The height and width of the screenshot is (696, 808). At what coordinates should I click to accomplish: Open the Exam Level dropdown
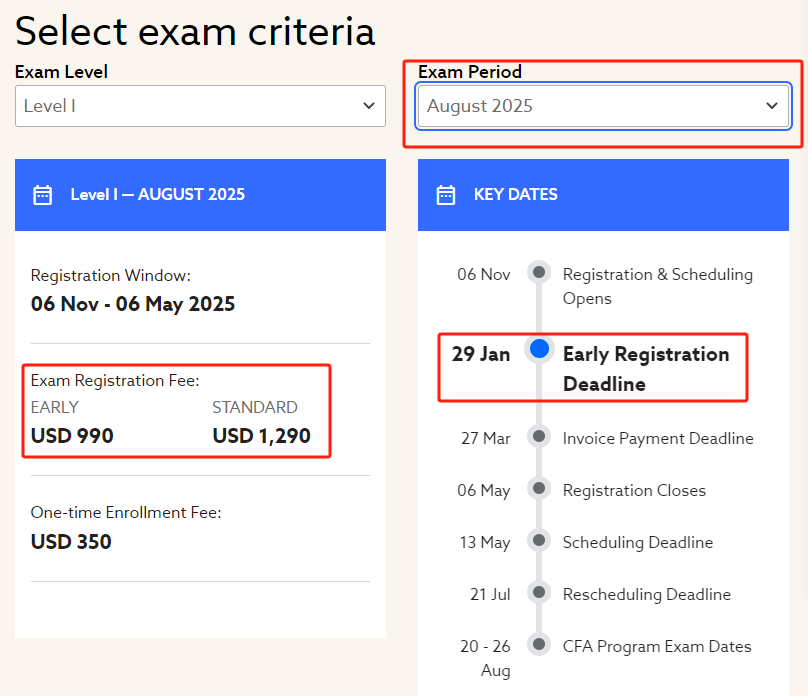[200, 106]
